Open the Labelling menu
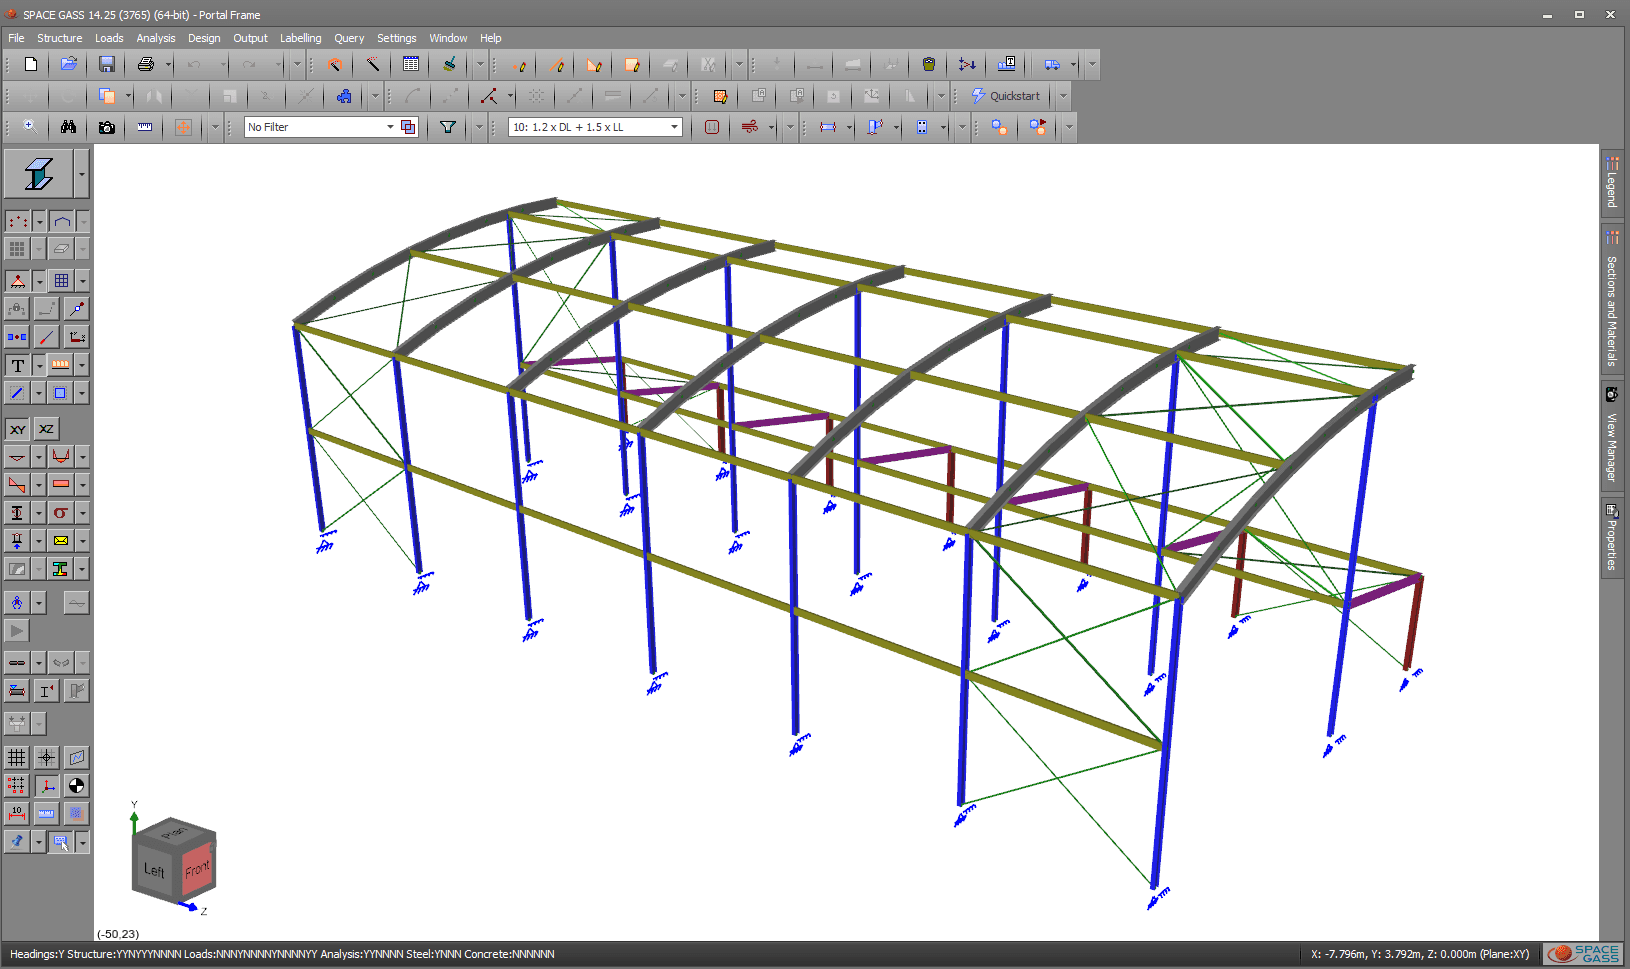Image resolution: width=1630 pixels, height=969 pixels. [300, 38]
